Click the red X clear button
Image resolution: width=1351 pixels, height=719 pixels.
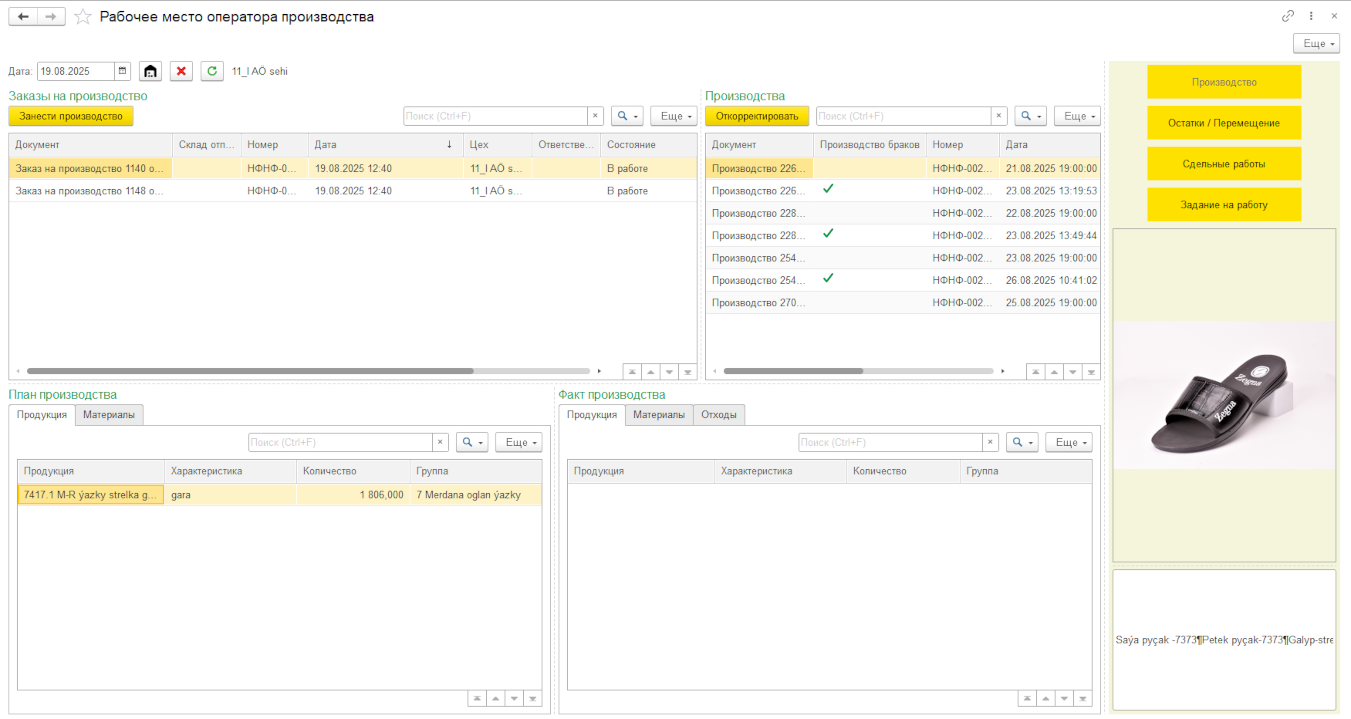click(x=181, y=71)
